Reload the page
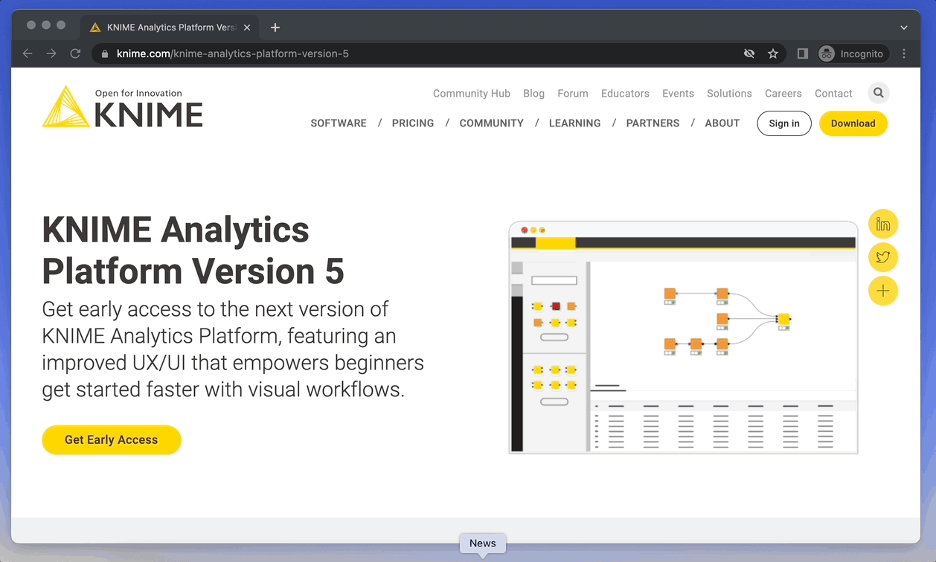 pos(75,54)
